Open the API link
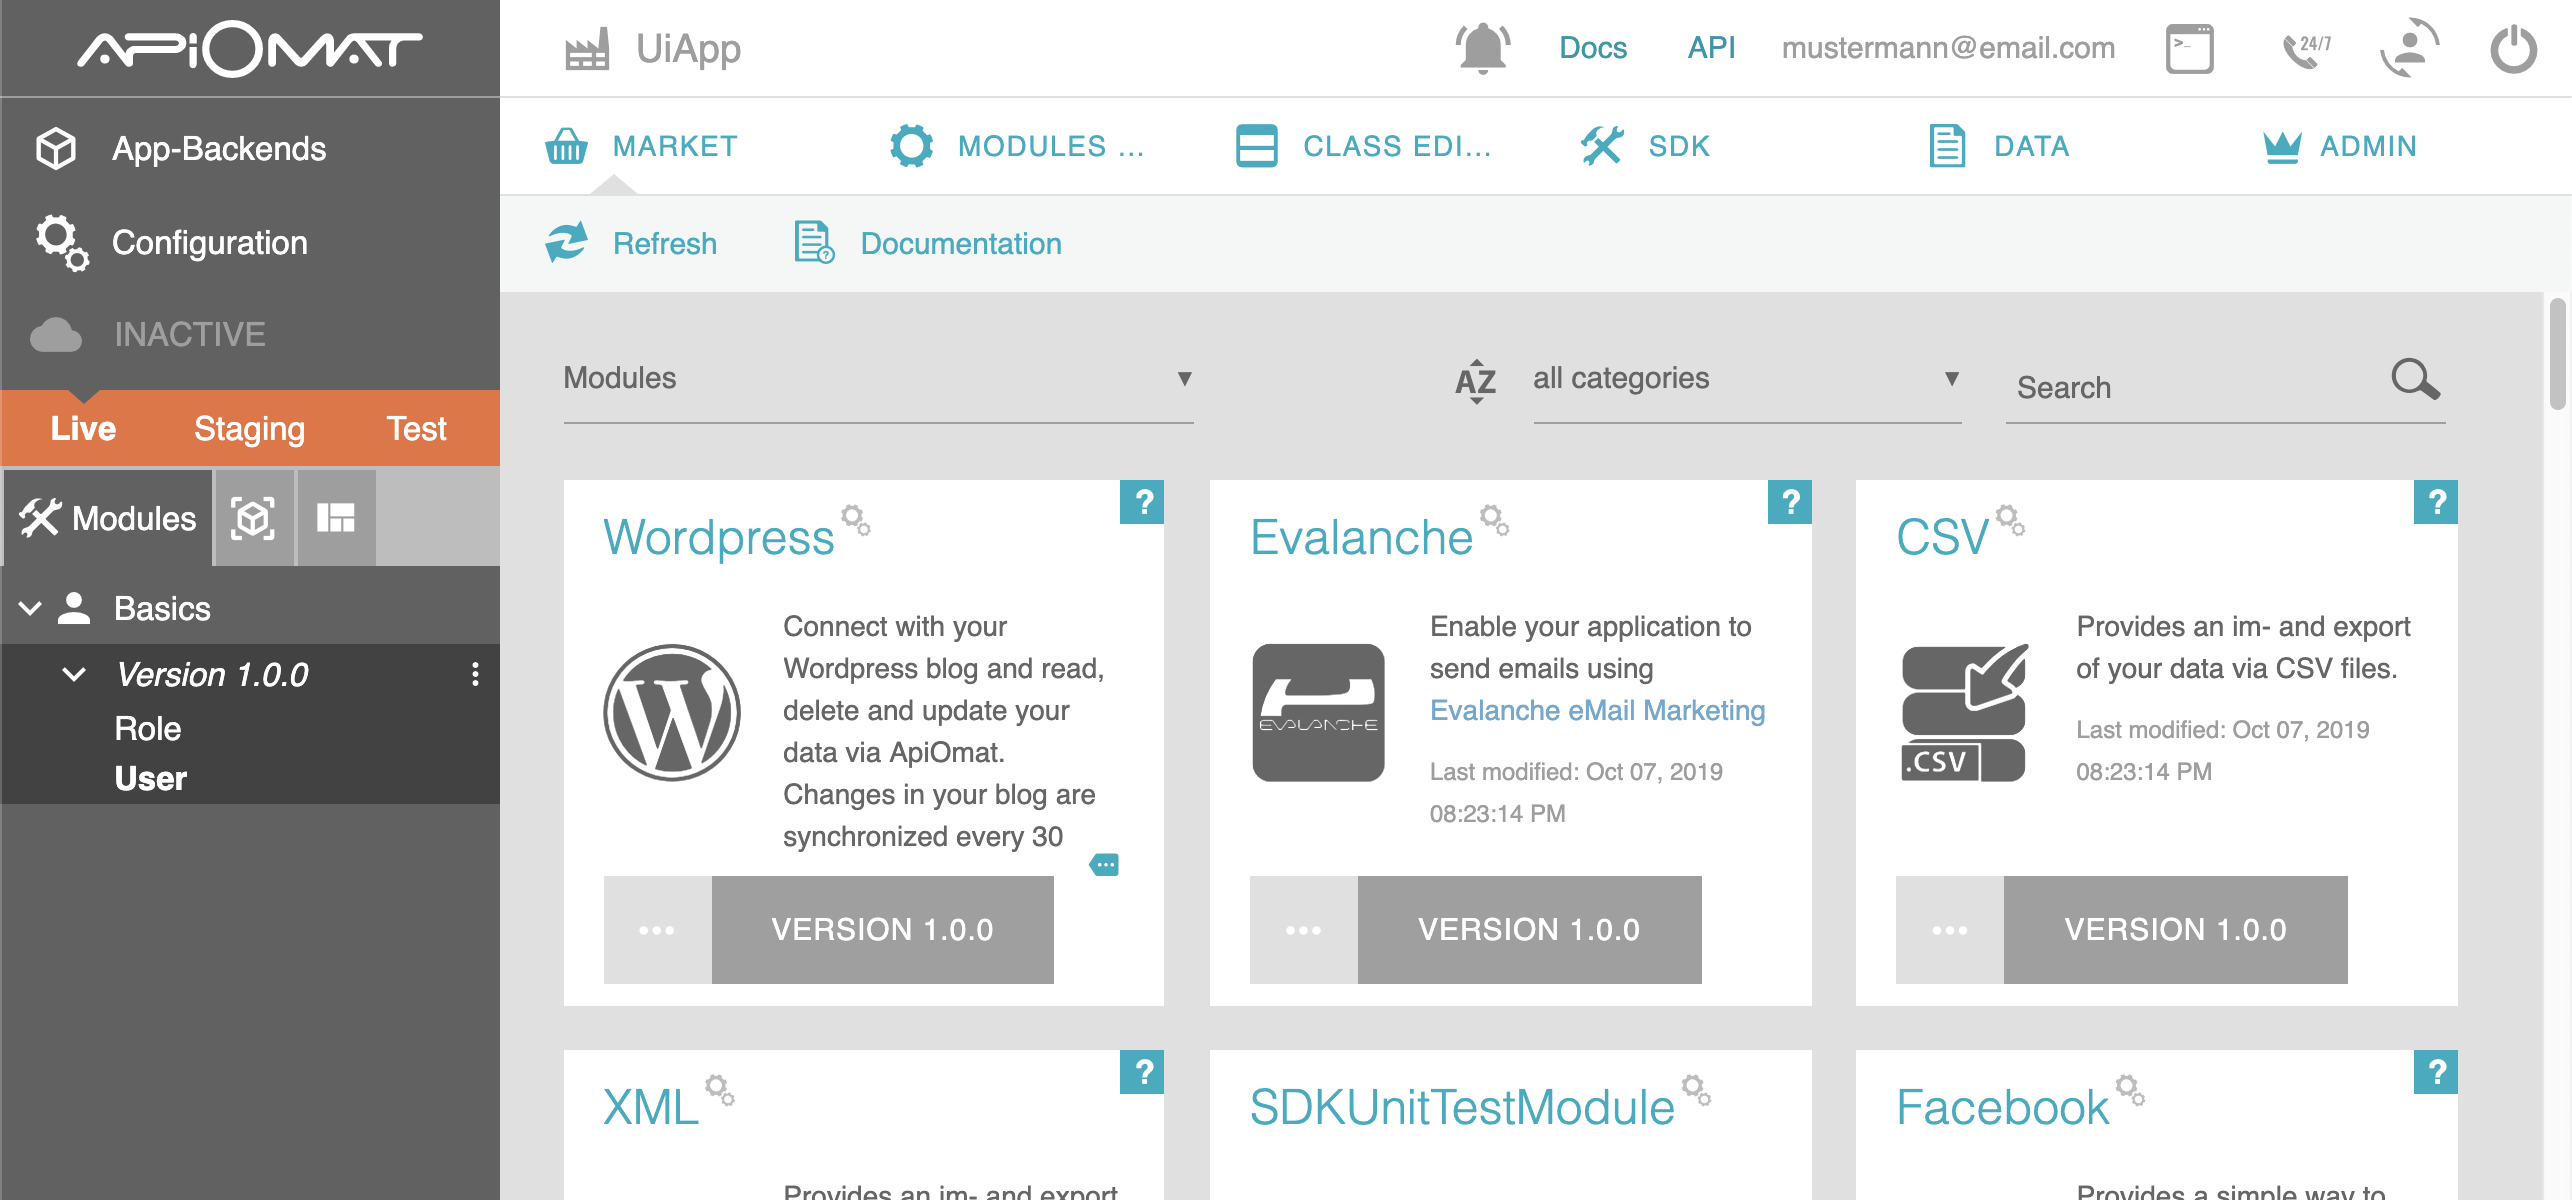This screenshot has width=2572, height=1200. coord(1712,48)
